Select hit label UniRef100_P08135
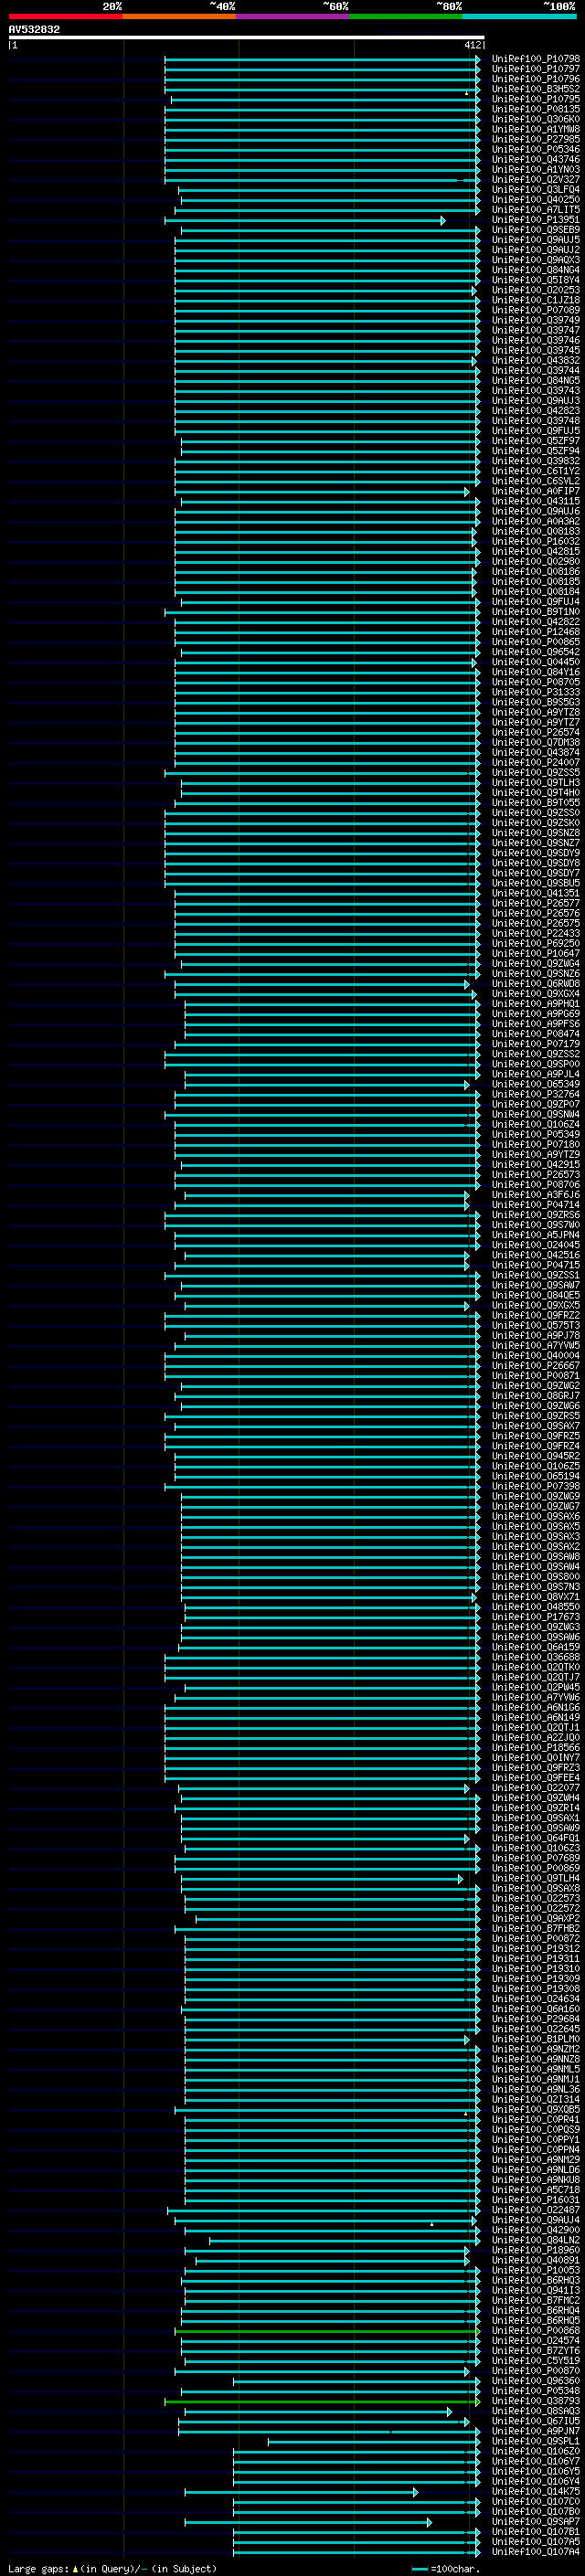This screenshot has width=585, height=2576. coord(536,109)
